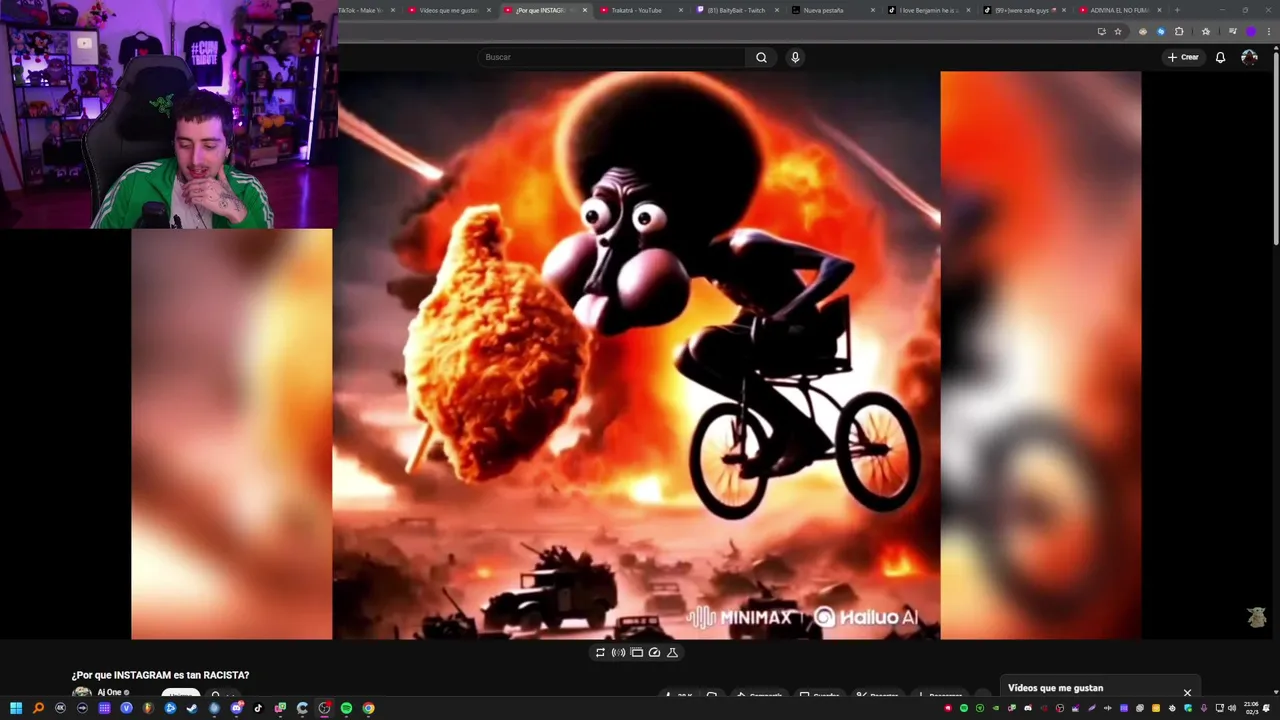This screenshot has height=720, width=1280.
Task: Toggle the loop icon below the video
Action: click(600, 652)
